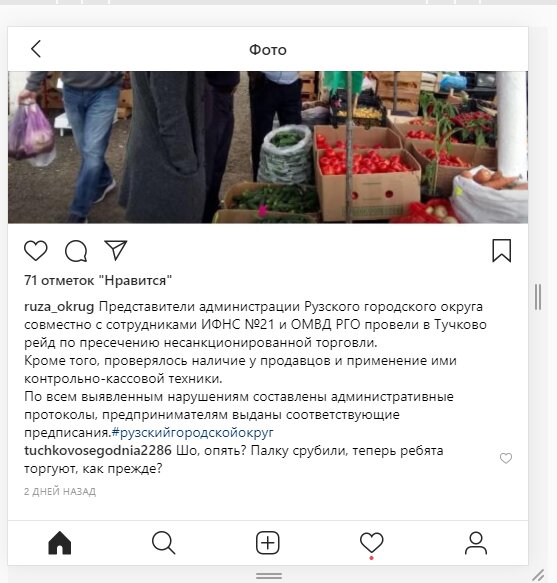Open the Search tab magnifier
This screenshot has width=557, height=583.
click(x=164, y=543)
